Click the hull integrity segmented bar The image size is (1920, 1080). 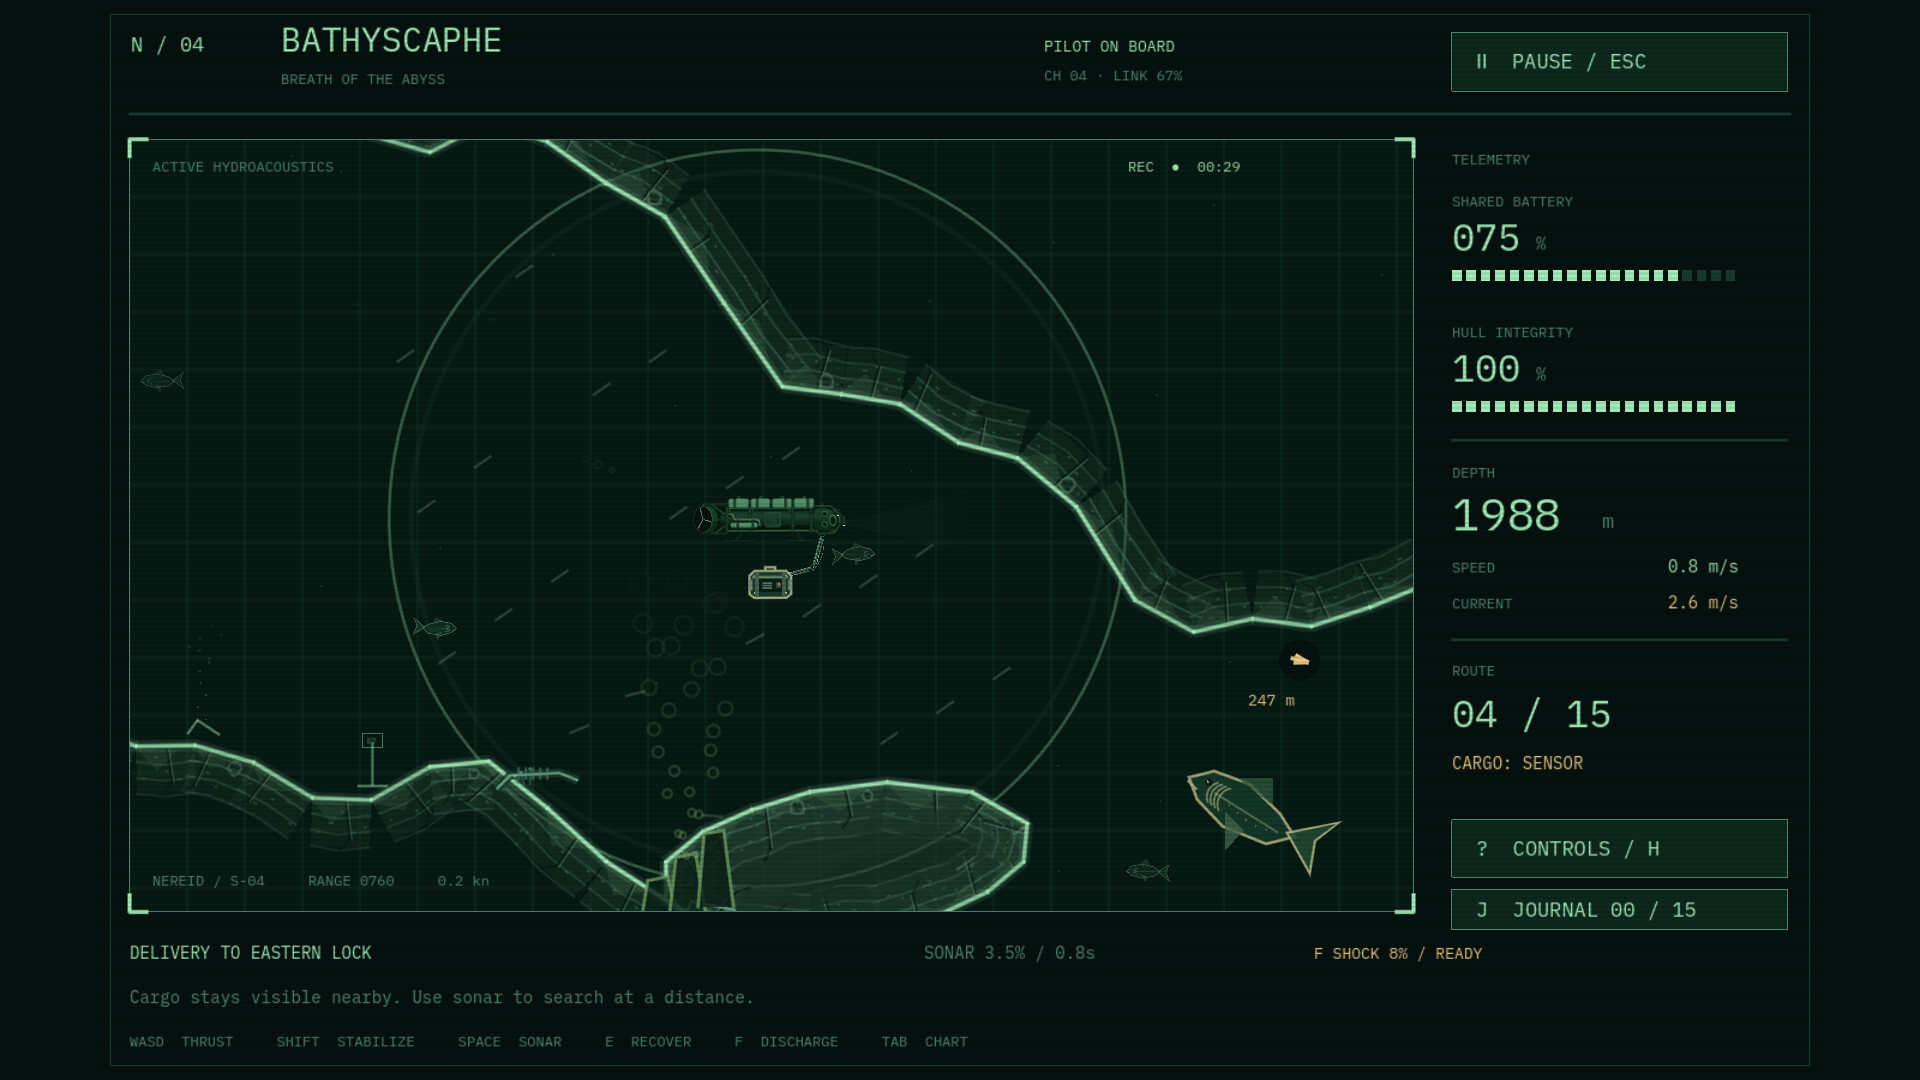[x=1593, y=407]
